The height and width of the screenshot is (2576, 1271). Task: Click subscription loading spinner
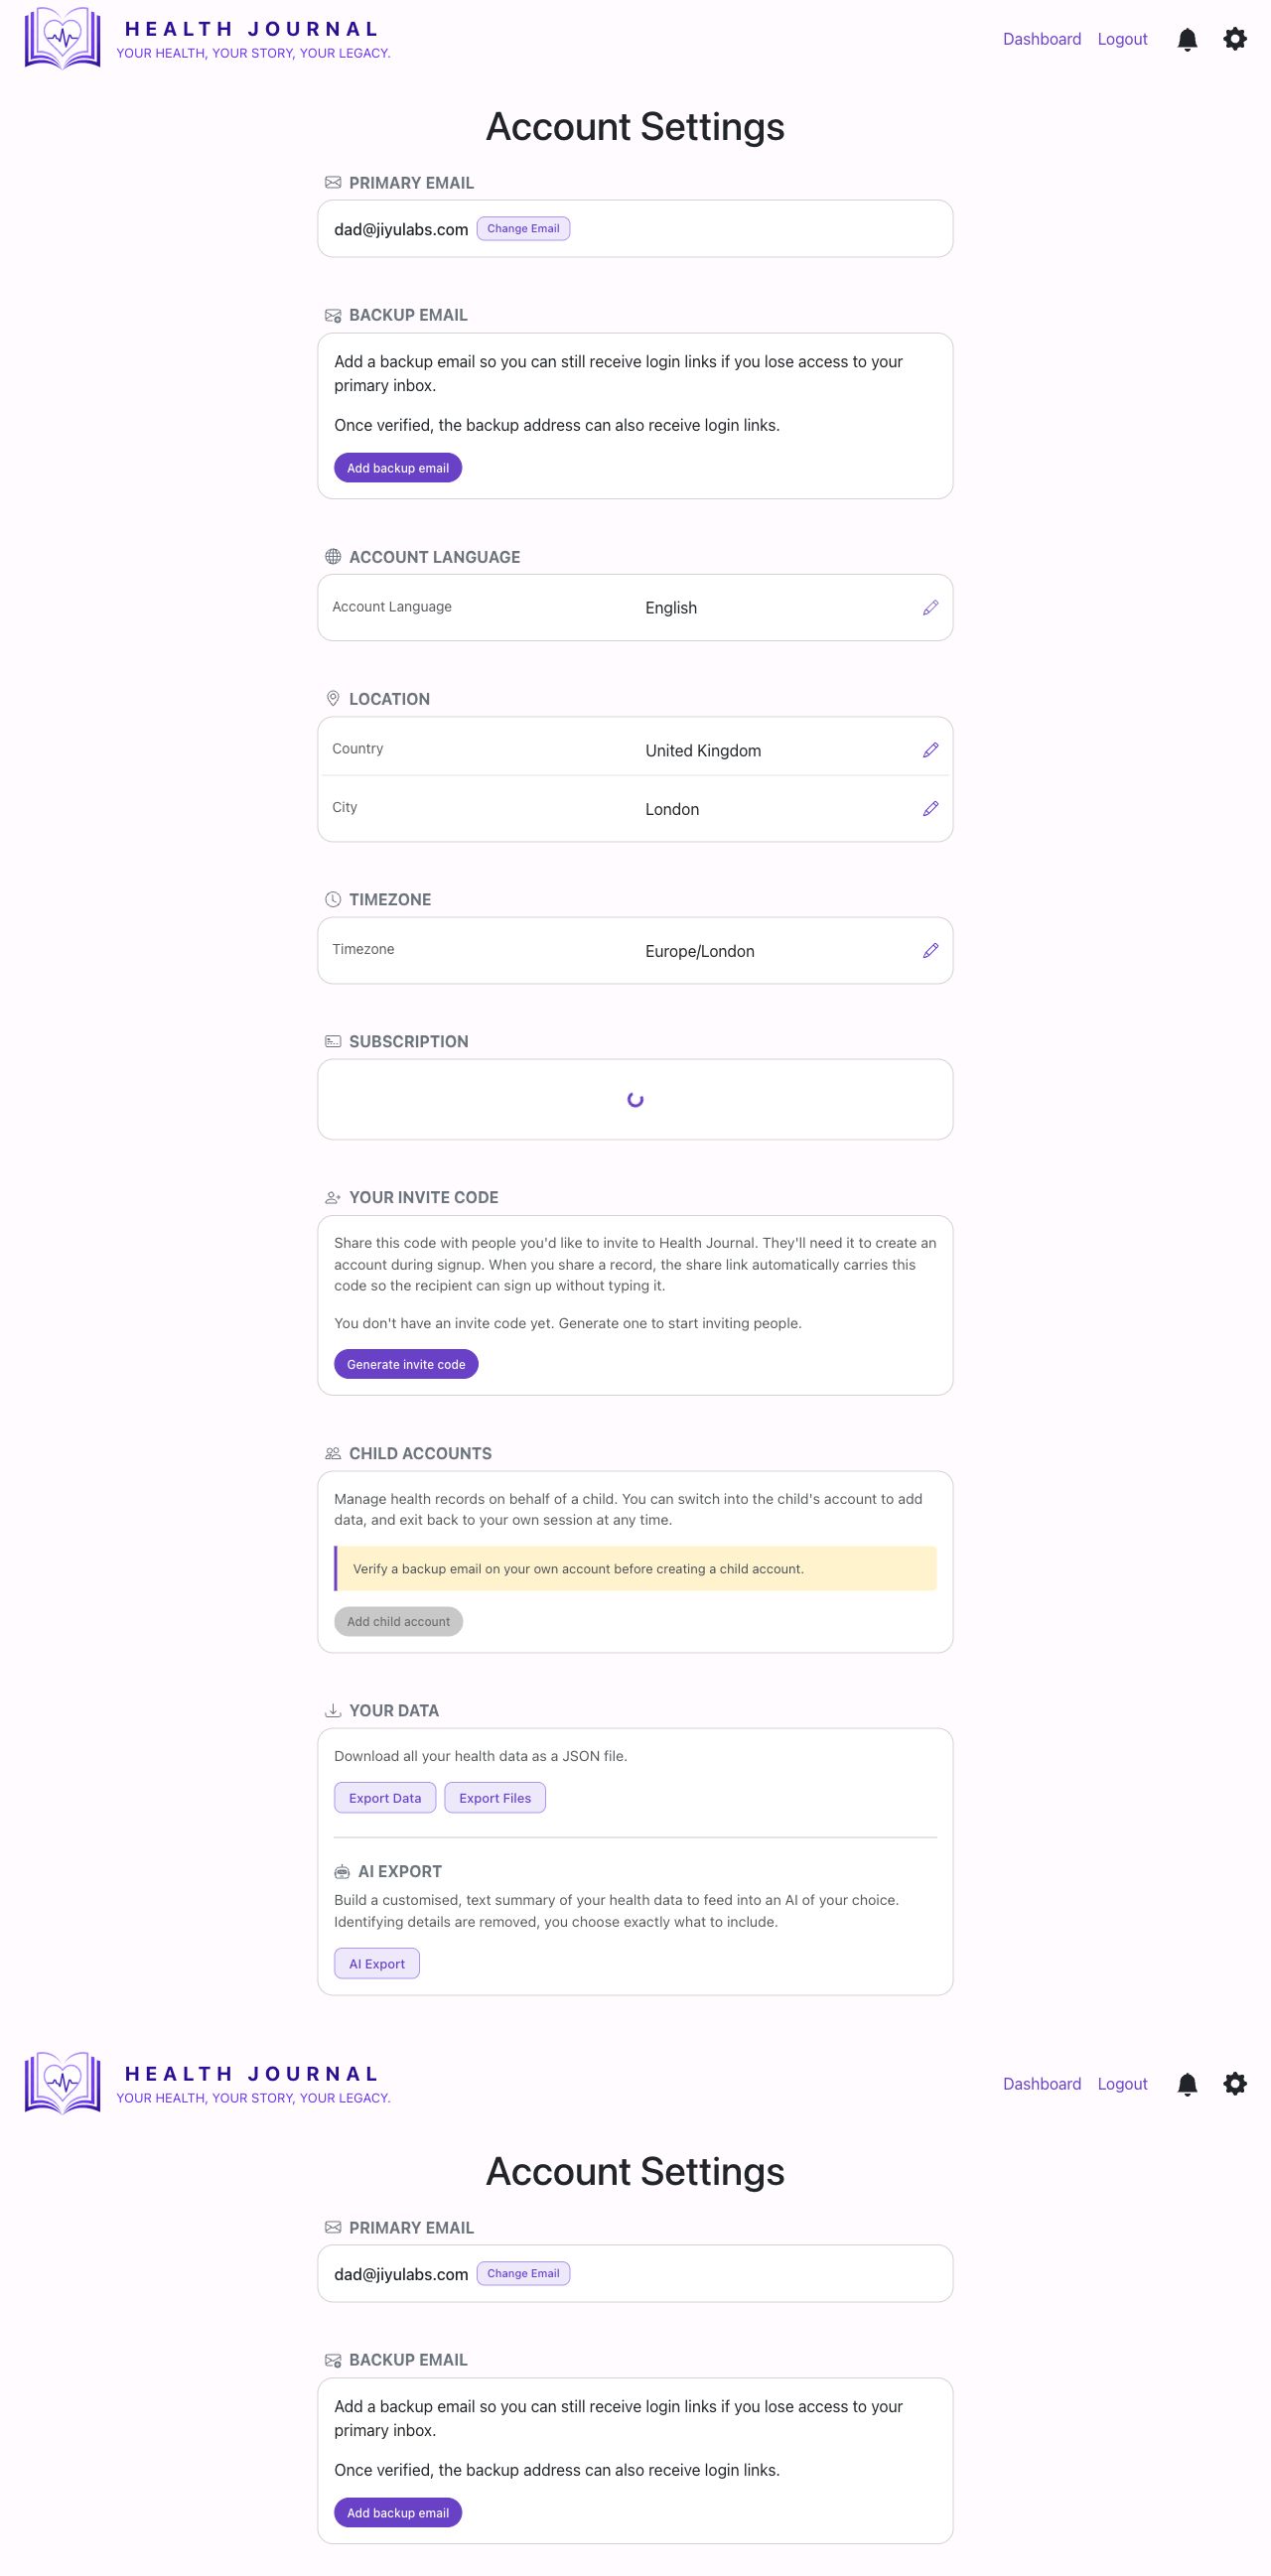click(x=635, y=1100)
